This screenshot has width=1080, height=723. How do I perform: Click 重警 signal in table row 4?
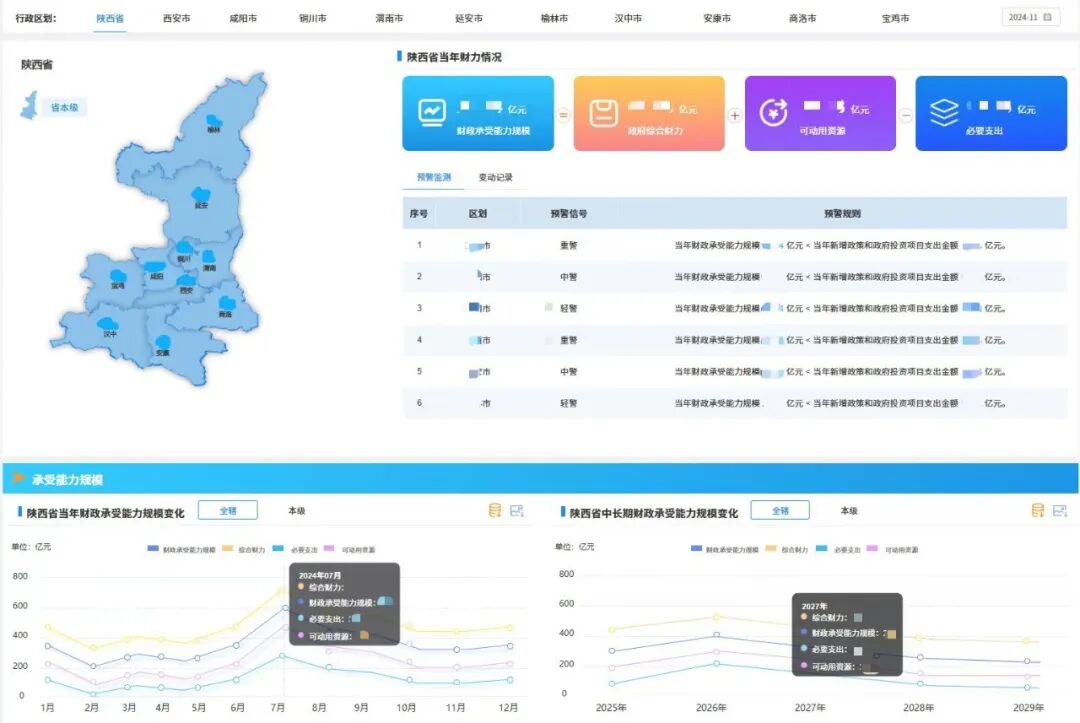pos(569,340)
